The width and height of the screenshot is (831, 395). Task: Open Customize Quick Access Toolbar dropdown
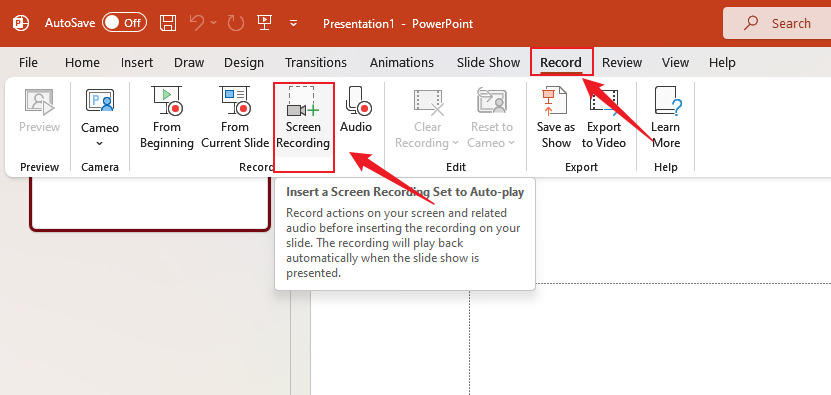pyautogui.click(x=293, y=23)
